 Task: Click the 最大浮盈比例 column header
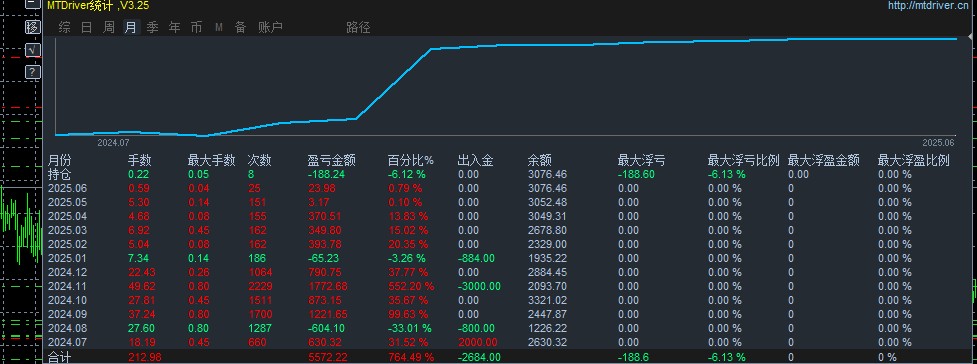[x=913, y=161]
